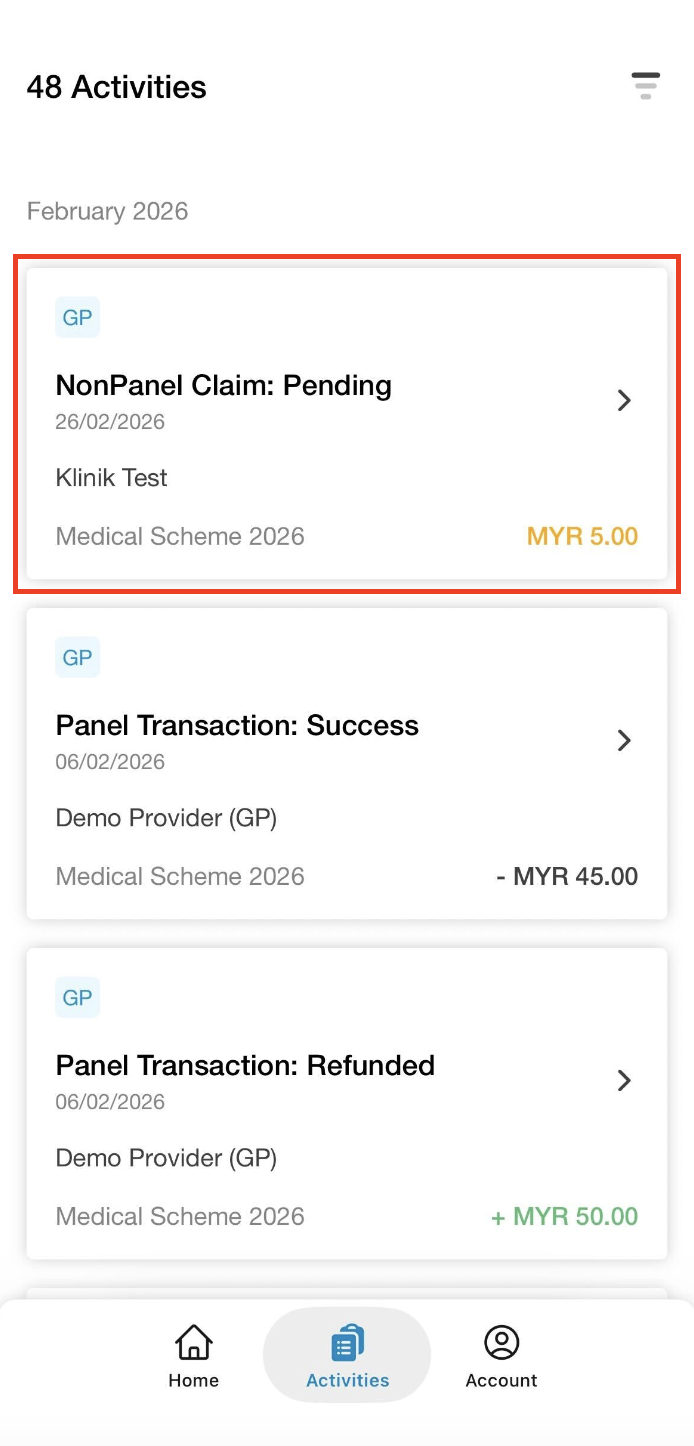Expand Panel Transaction: Success with its chevron
The image size is (694, 1446).
pyautogui.click(x=624, y=740)
